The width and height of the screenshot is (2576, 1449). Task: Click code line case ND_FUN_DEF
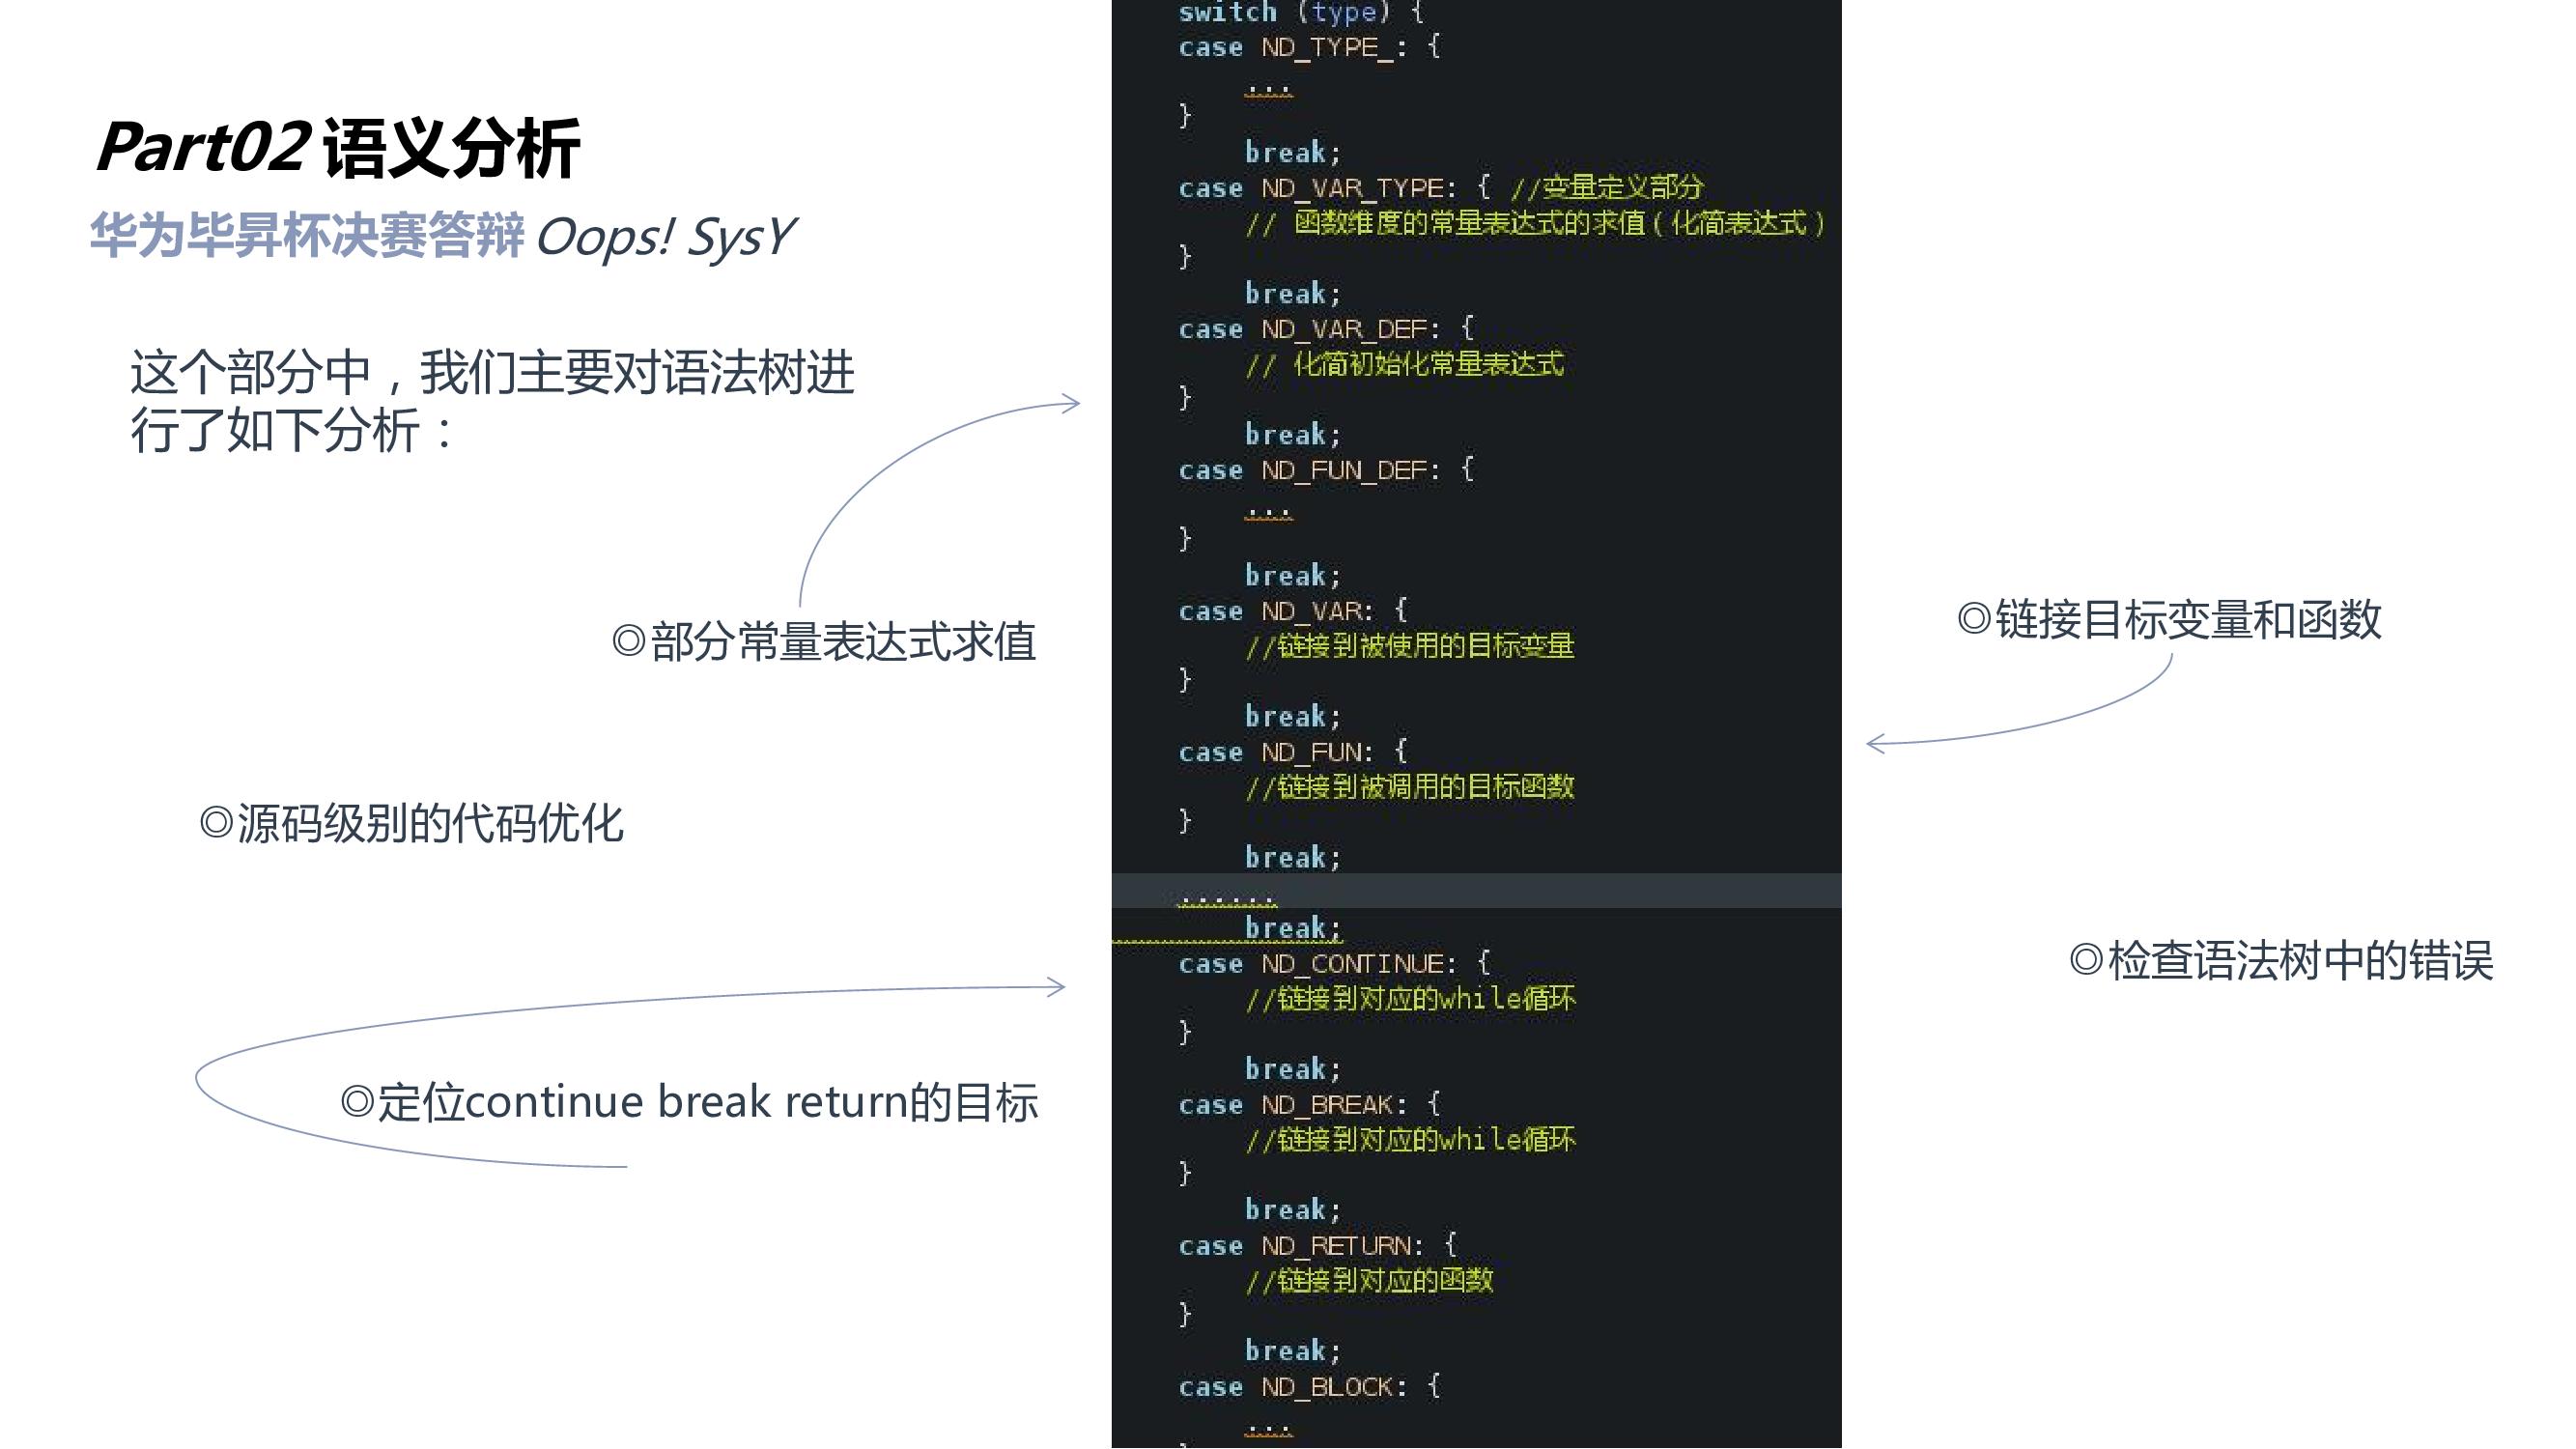1325,470
